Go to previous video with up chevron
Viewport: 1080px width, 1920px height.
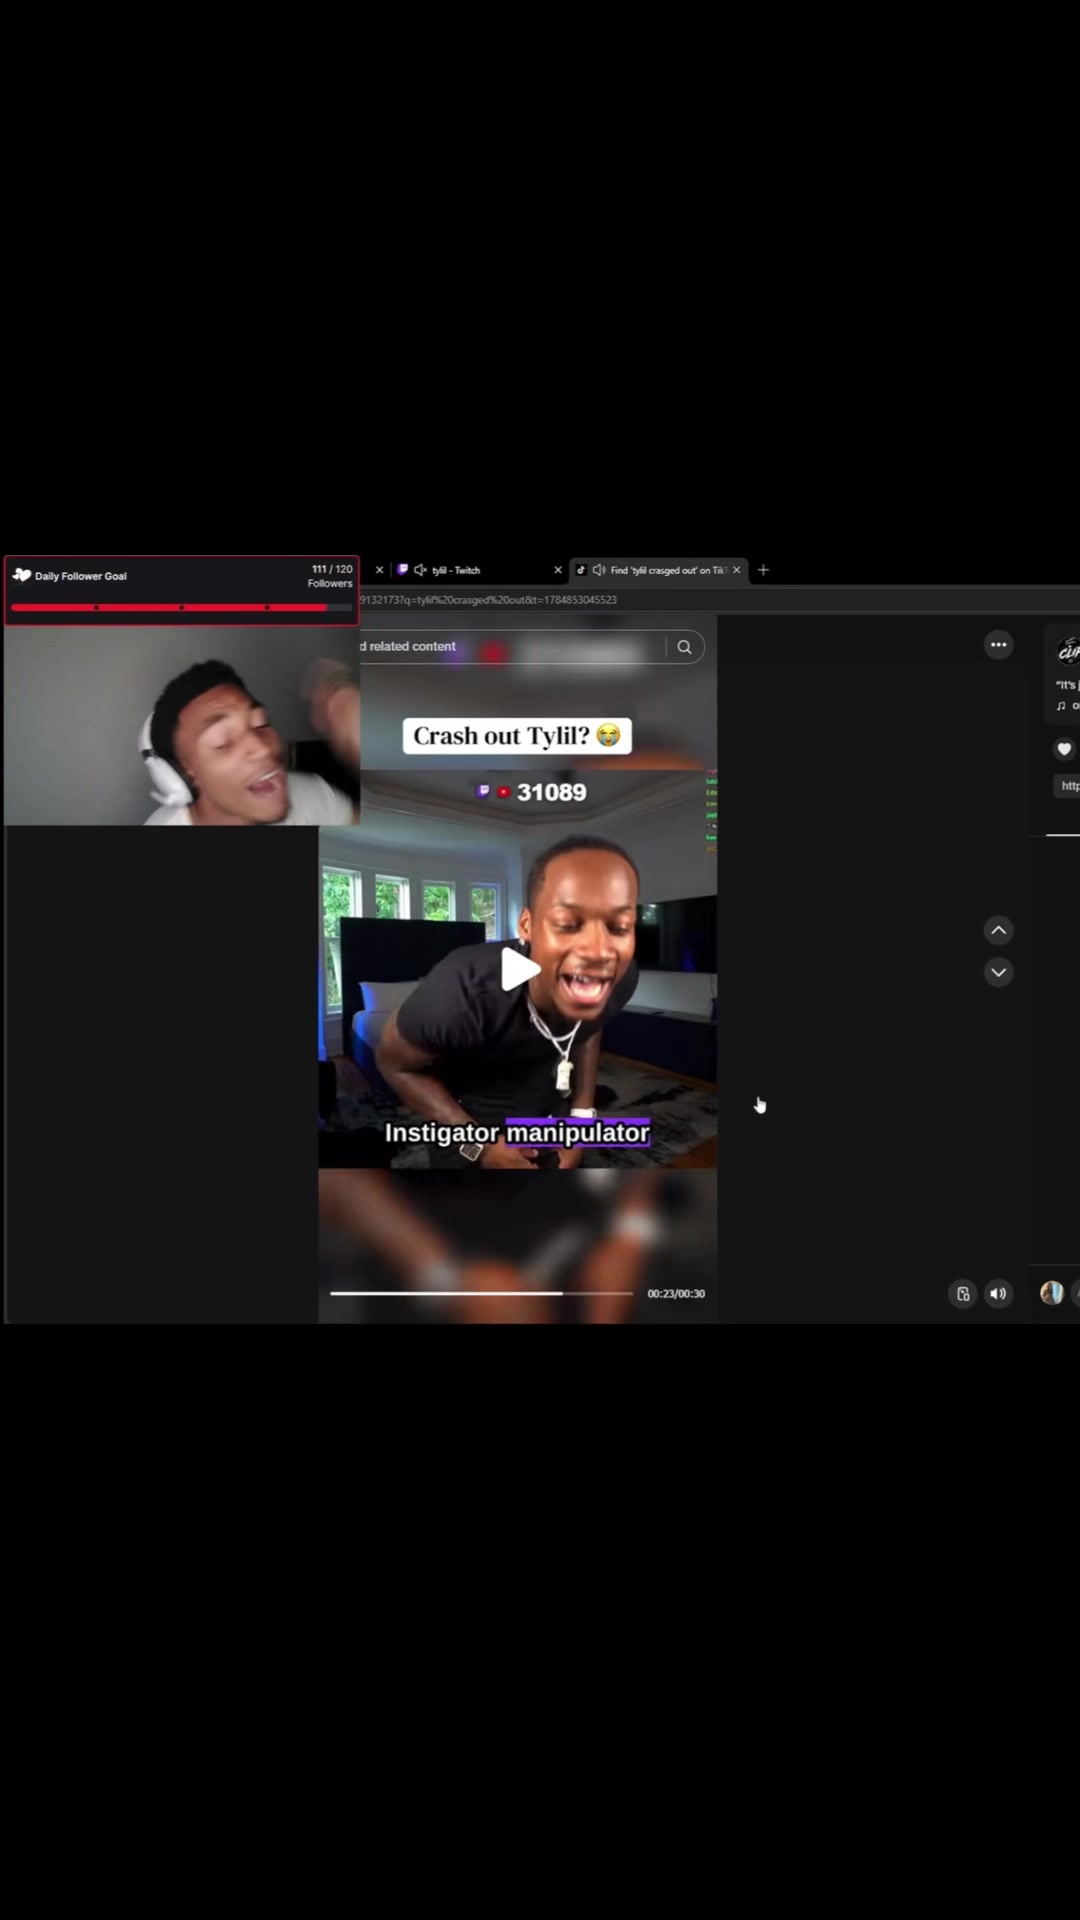998,930
